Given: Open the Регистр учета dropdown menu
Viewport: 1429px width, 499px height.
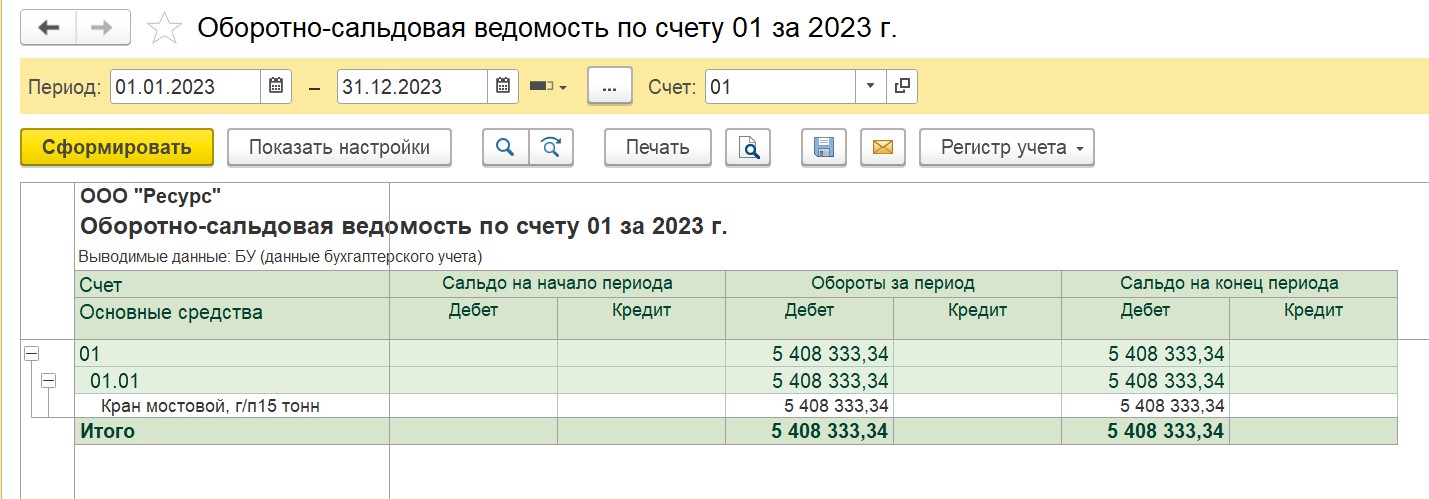Looking at the screenshot, I should (1007, 147).
